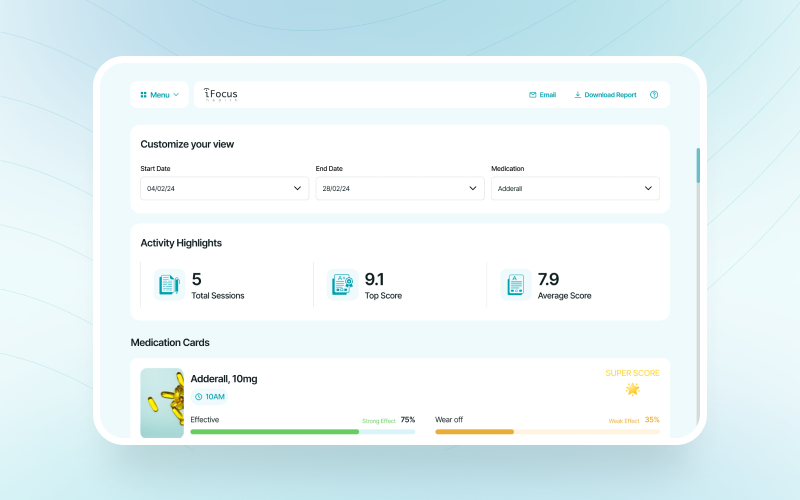The width and height of the screenshot is (800, 500).
Task: Open the Menu dropdown button
Action: tap(159, 95)
